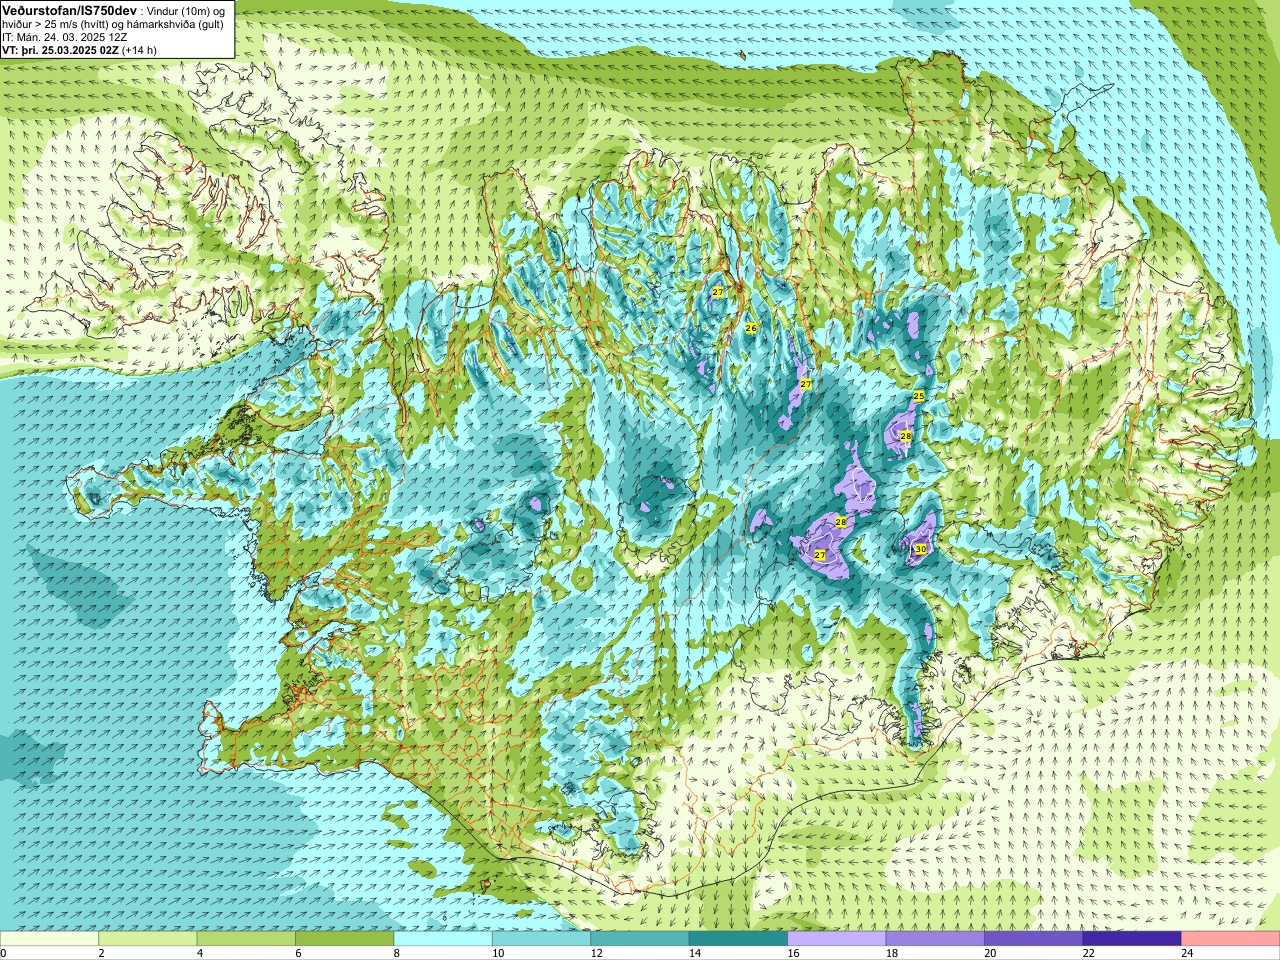Select the 6–8 m/s dark green legend block

(345, 939)
